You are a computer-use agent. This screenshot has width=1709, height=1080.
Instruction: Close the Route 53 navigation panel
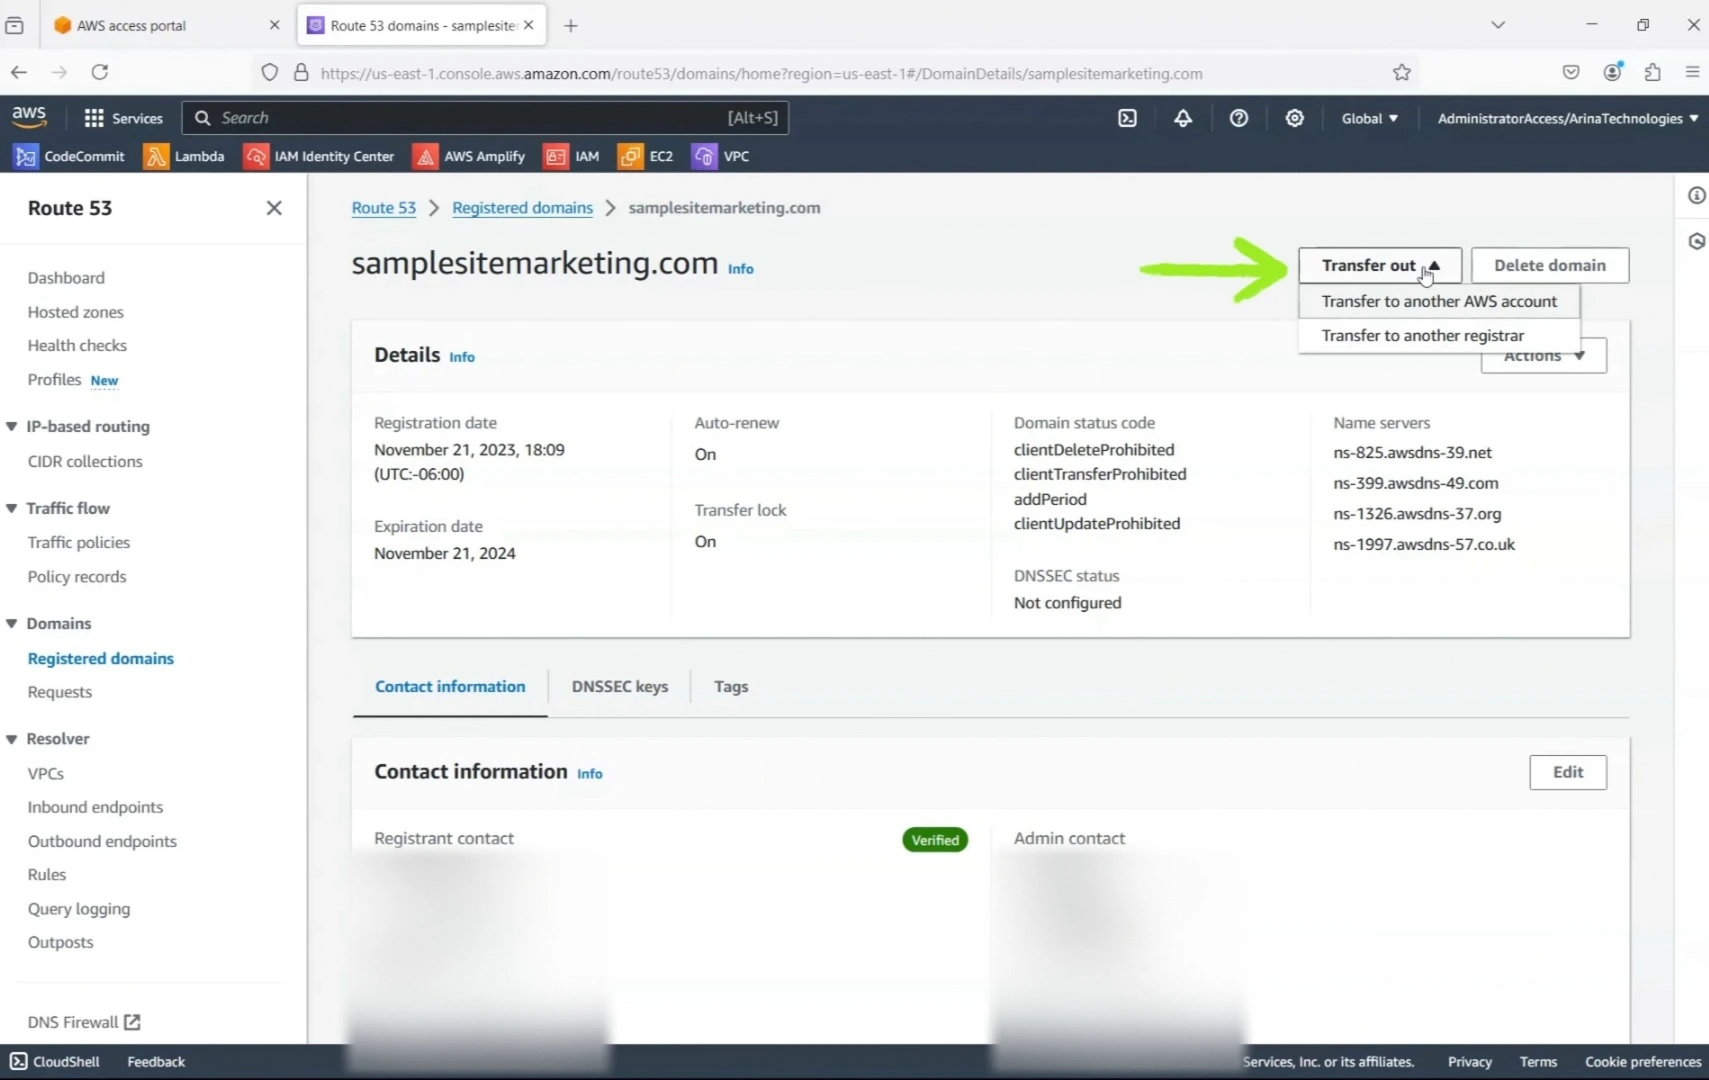(274, 208)
